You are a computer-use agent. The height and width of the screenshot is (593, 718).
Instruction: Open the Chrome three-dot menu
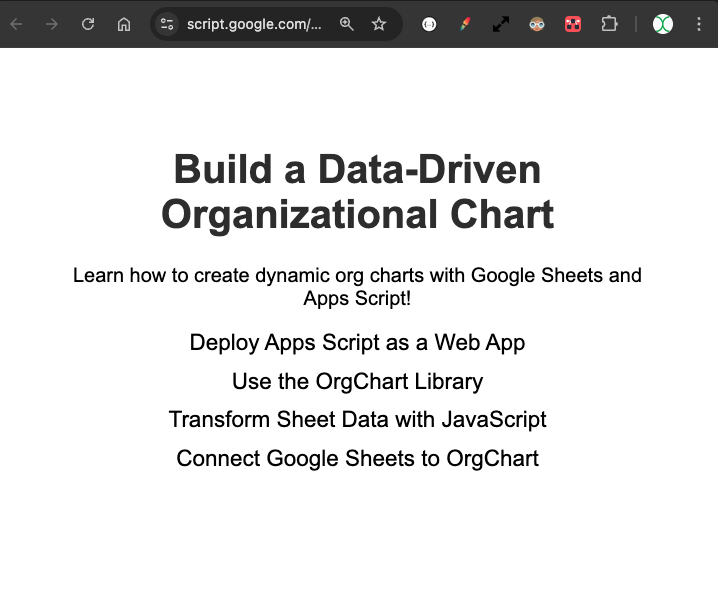pos(699,24)
